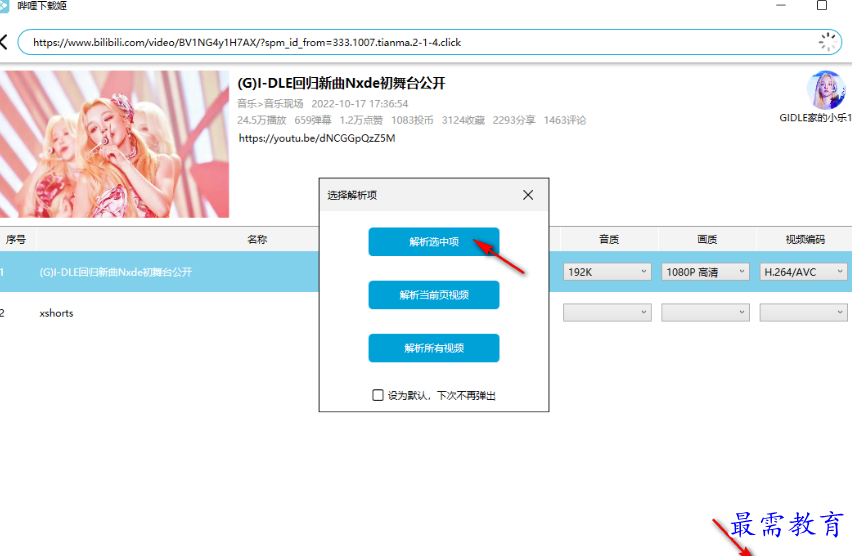The height and width of the screenshot is (556, 852).
Task: Click the app logo in the title bar
Action: click(4, 6)
